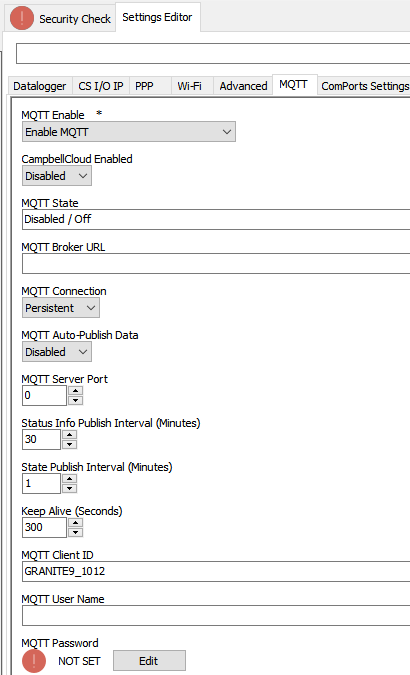Open the MQTT Enable dropdown
The height and width of the screenshot is (675, 410).
pos(129,132)
